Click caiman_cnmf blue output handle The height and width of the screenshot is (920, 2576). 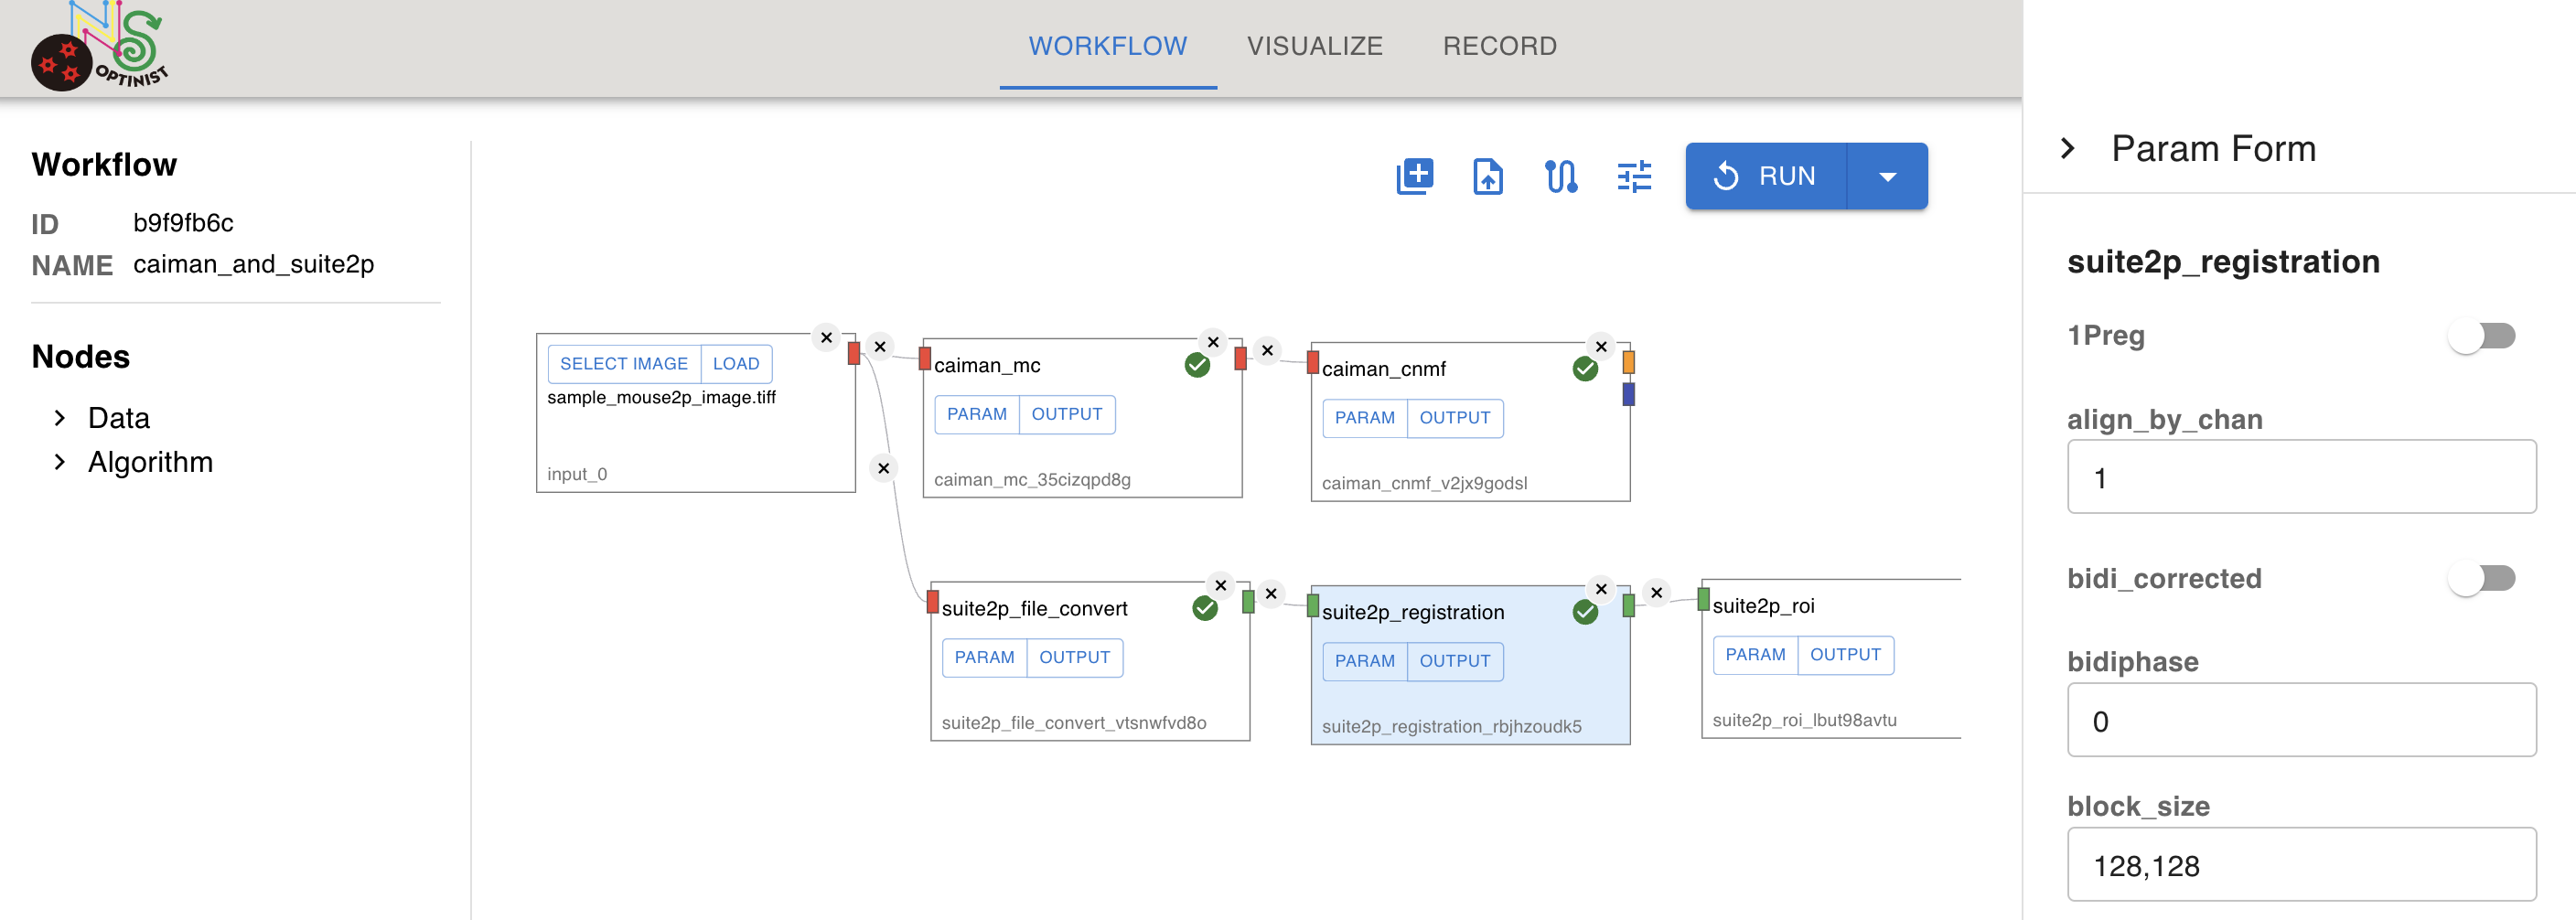[x=1629, y=394]
